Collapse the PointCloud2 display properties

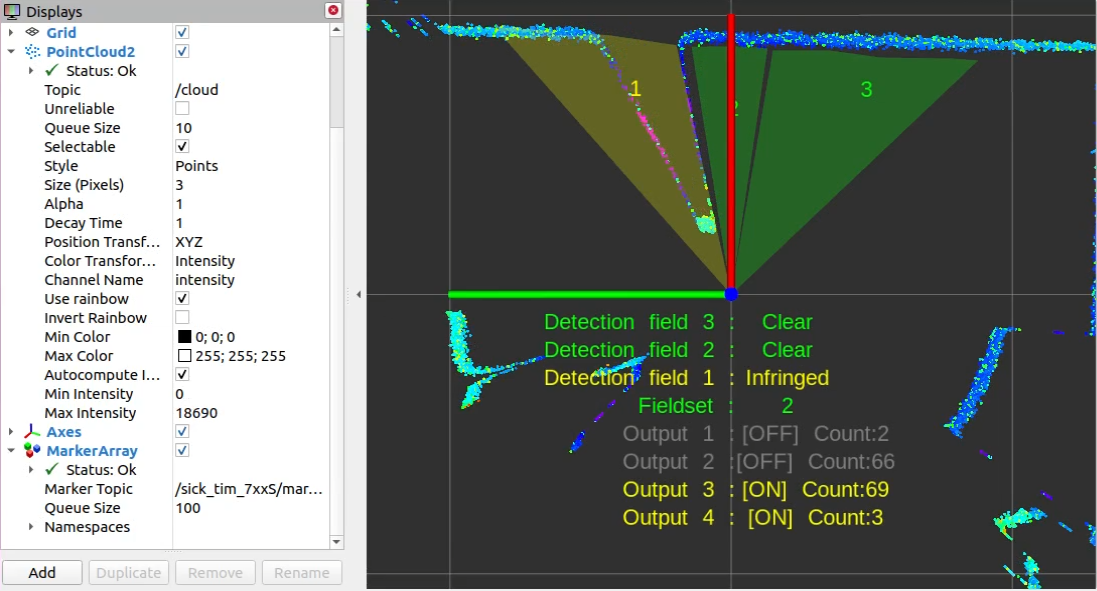click(x=10, y=51)
